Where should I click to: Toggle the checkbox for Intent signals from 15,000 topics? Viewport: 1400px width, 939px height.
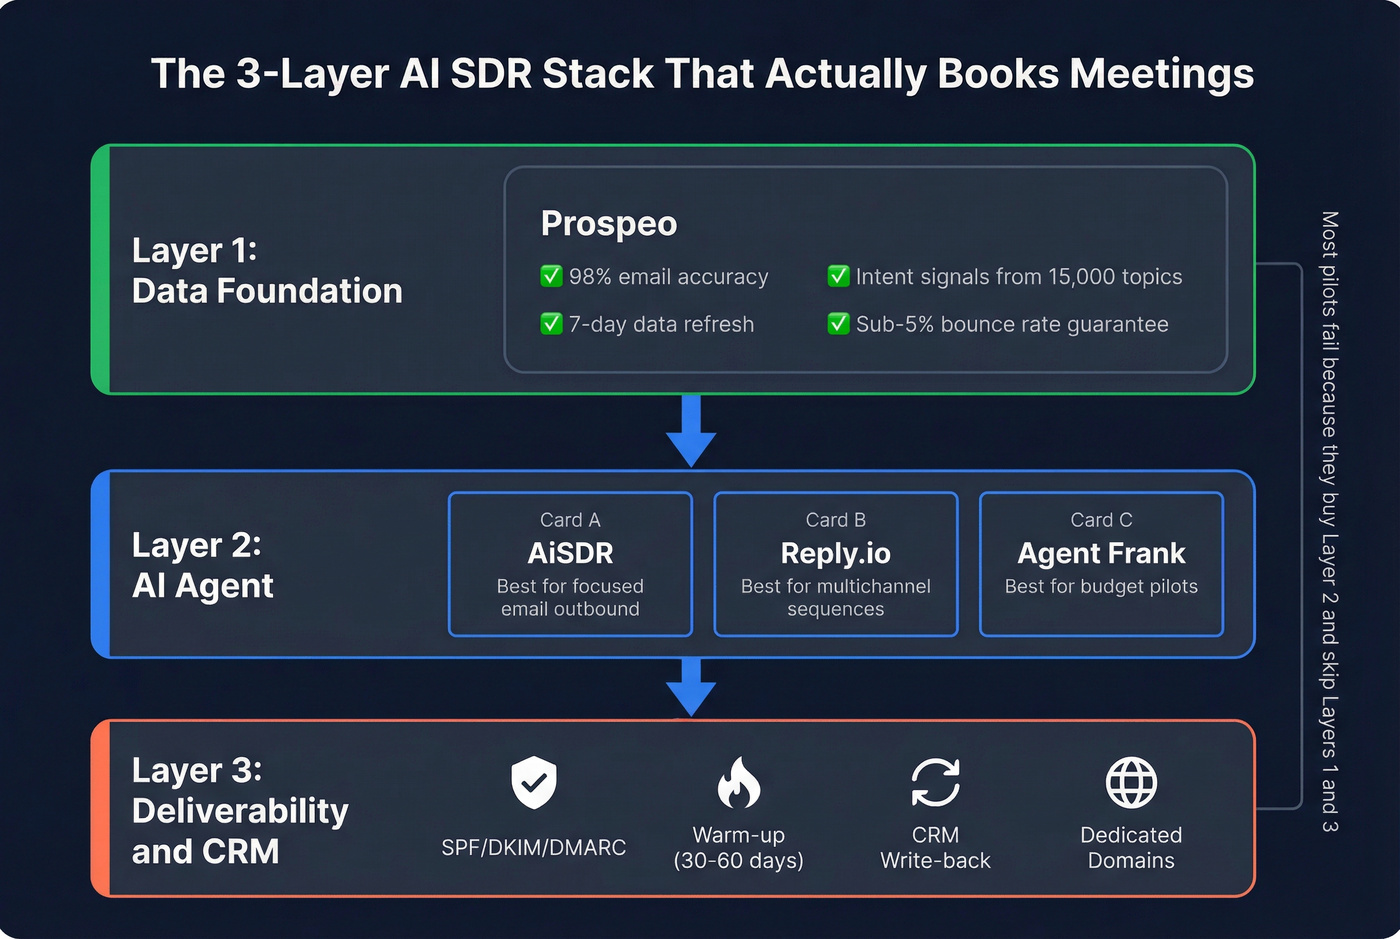click(839, 277)
